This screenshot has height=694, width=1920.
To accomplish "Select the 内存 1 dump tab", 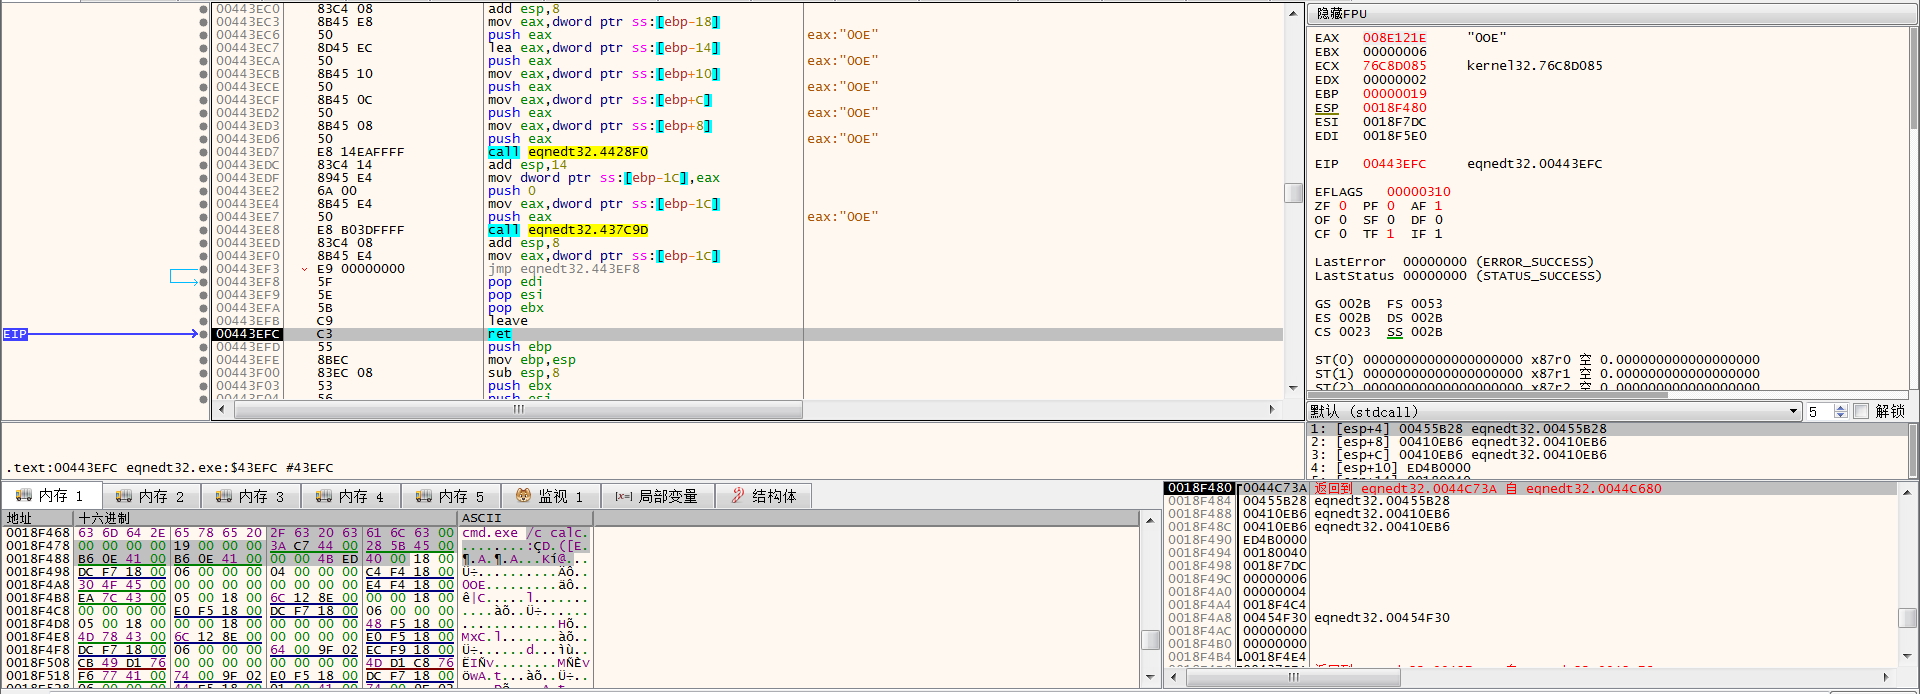I will [x=51, y=496].
